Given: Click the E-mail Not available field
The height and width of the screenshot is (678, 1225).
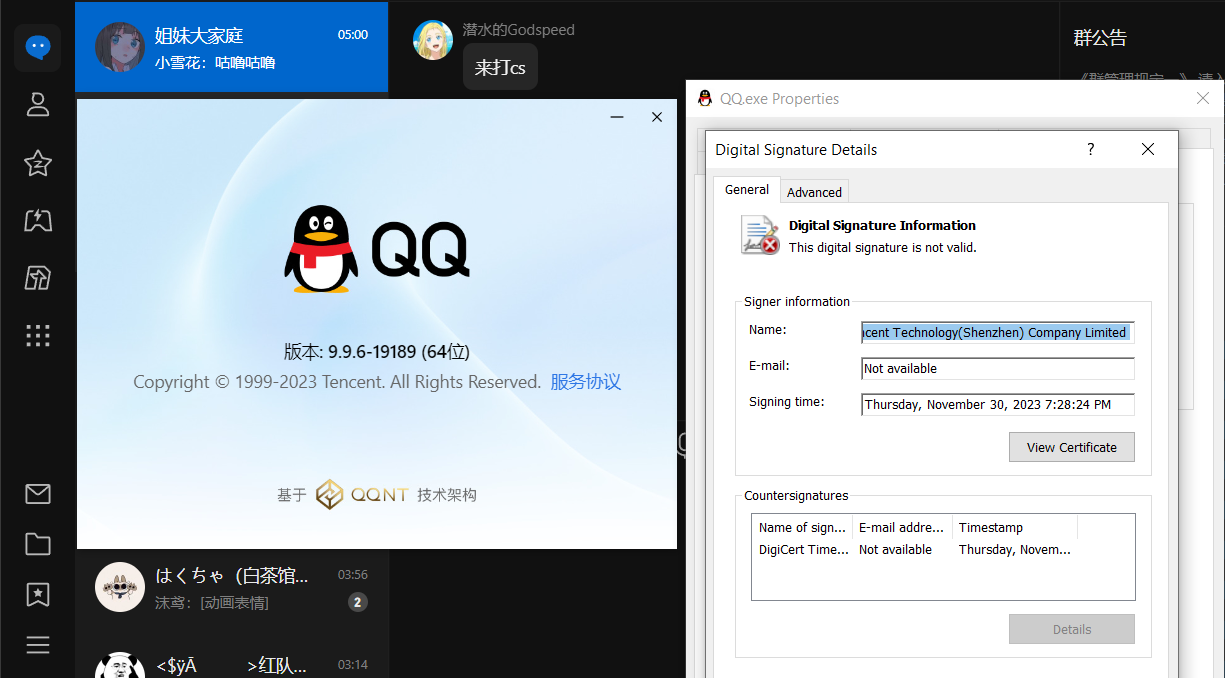Looking at the screenshot, I should [x=998, y=369].
